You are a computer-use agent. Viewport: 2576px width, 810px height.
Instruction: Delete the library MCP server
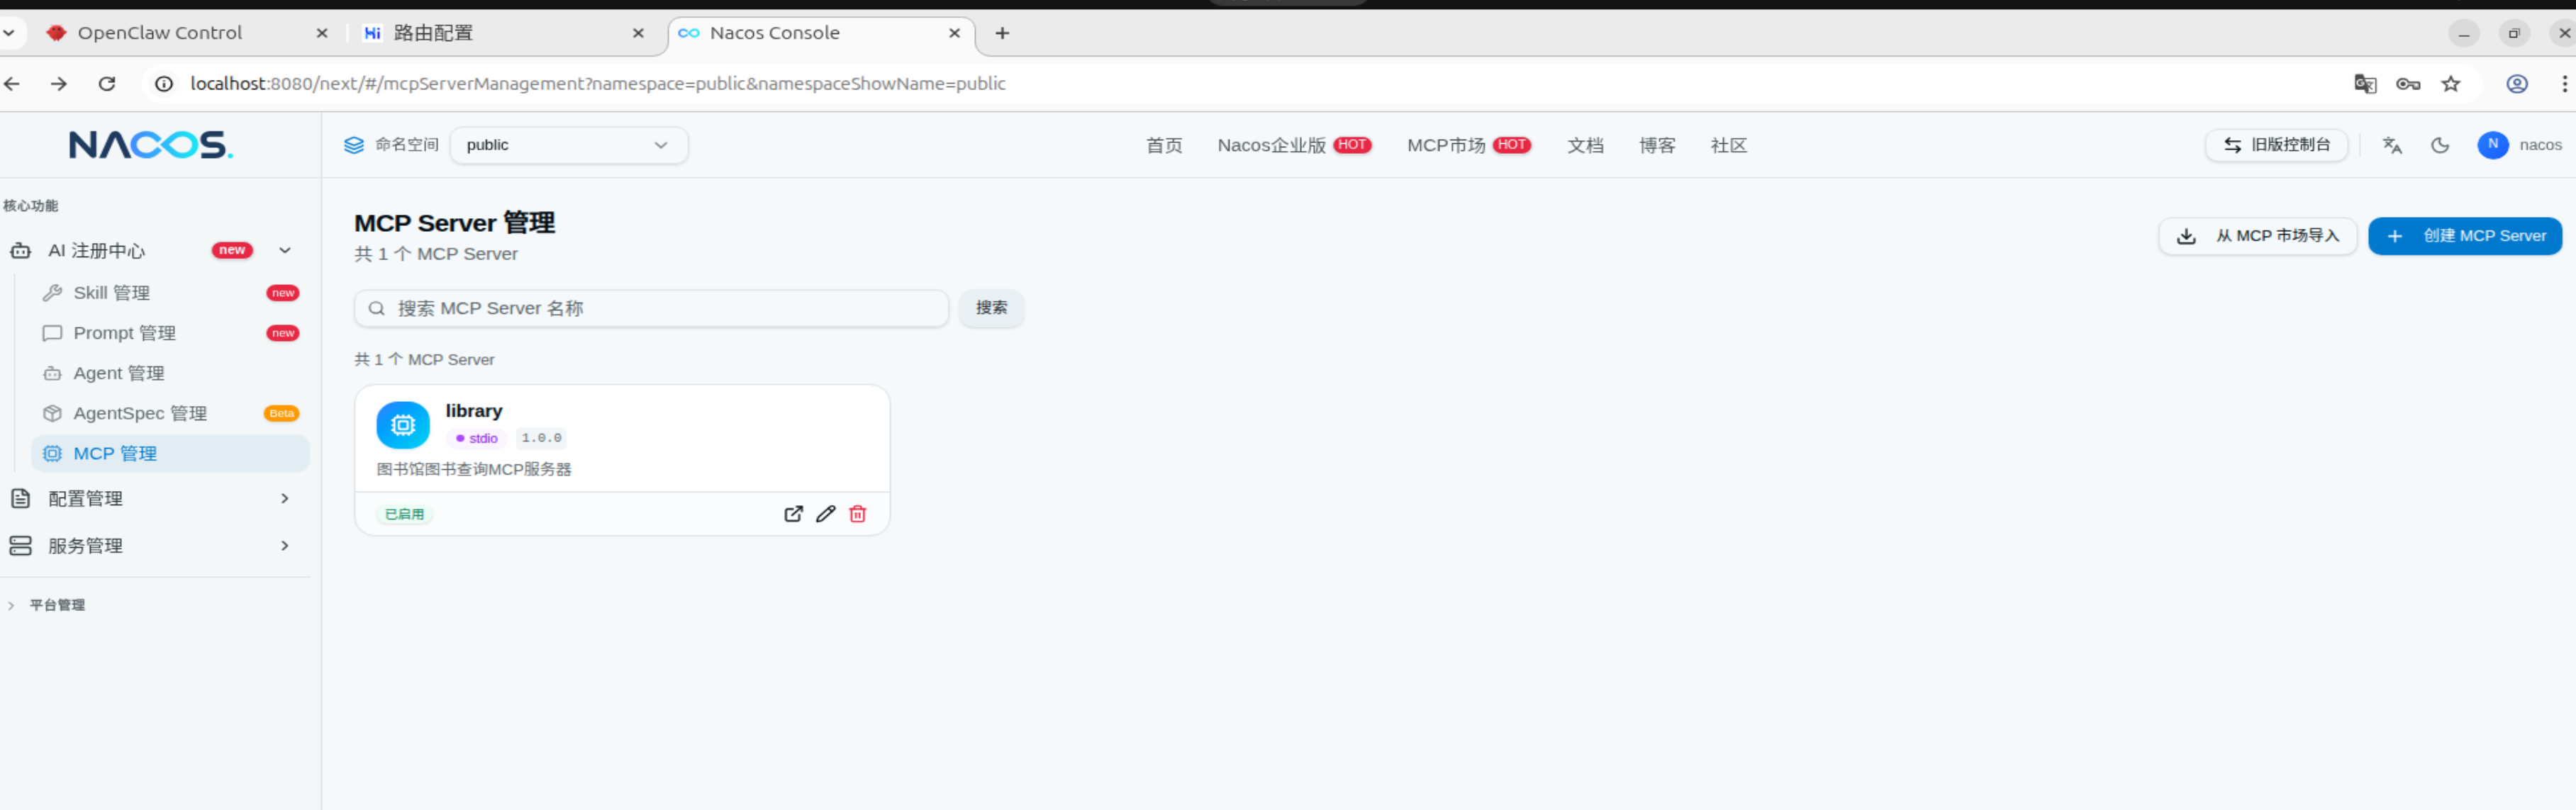(857, 514)
